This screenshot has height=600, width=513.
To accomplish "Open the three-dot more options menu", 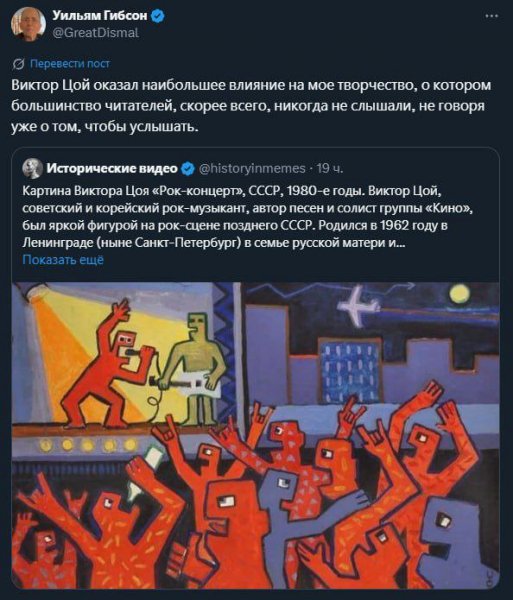I will 492,16.
